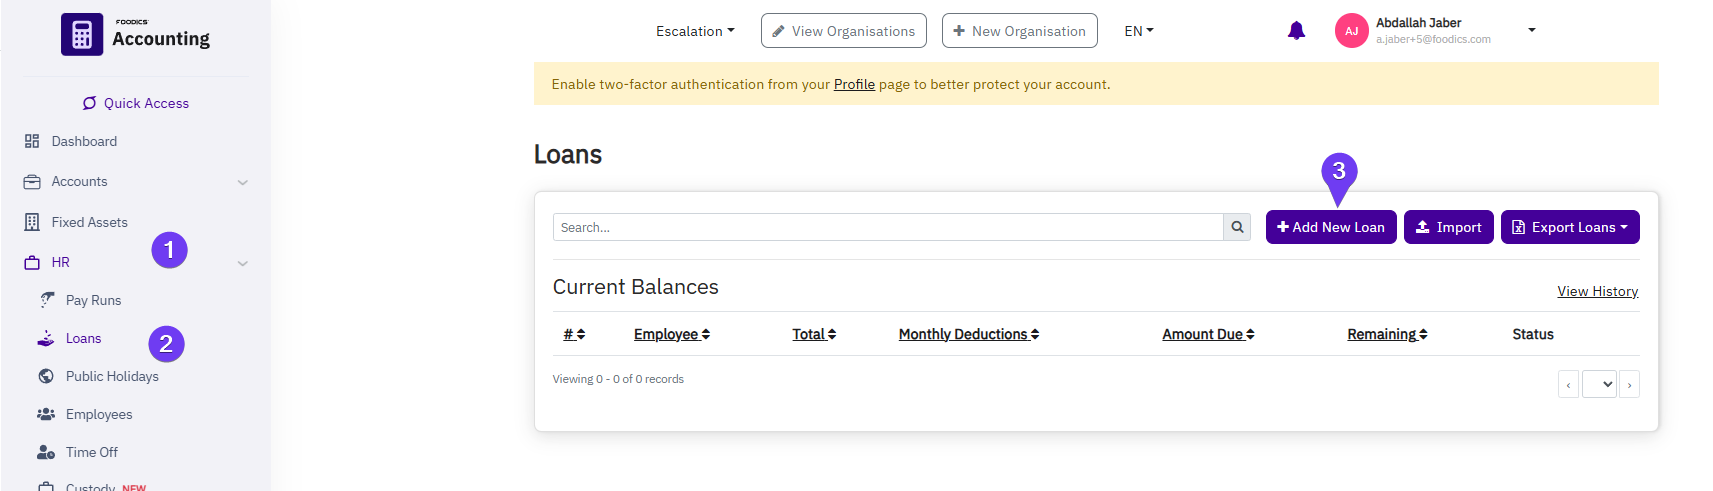
Task: Click the loans Search input field
Action: (x=887, y=227)
